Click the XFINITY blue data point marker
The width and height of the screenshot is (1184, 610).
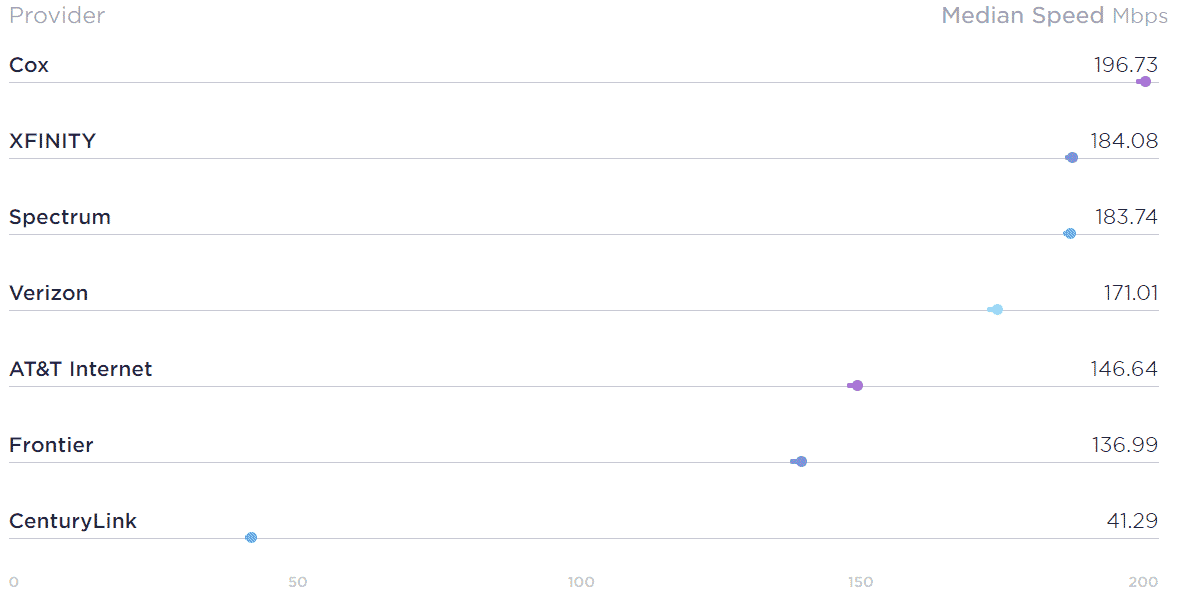point(1071,158)
